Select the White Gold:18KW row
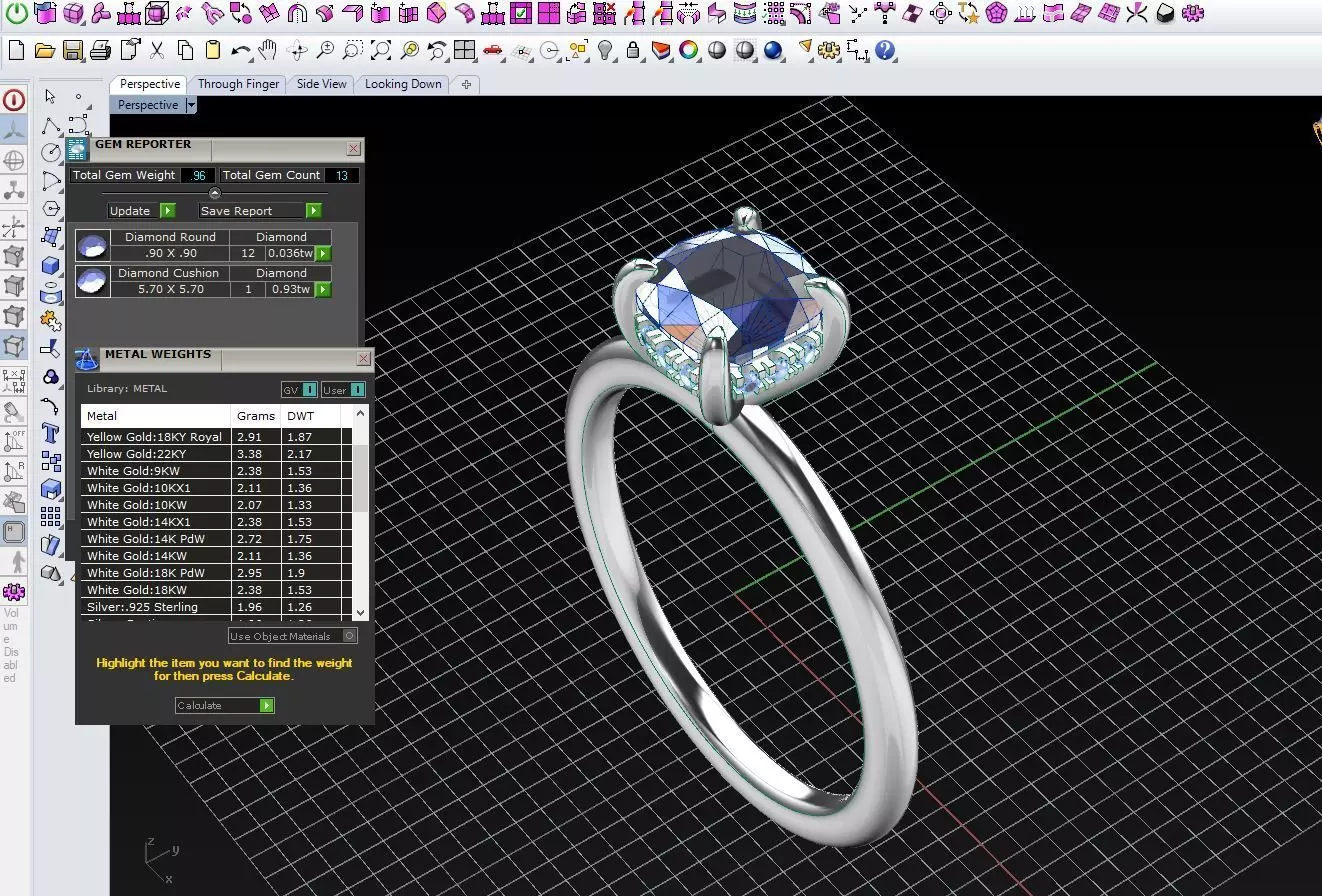Viewport: 1322px width, 896px height. (x=216, y=590)
